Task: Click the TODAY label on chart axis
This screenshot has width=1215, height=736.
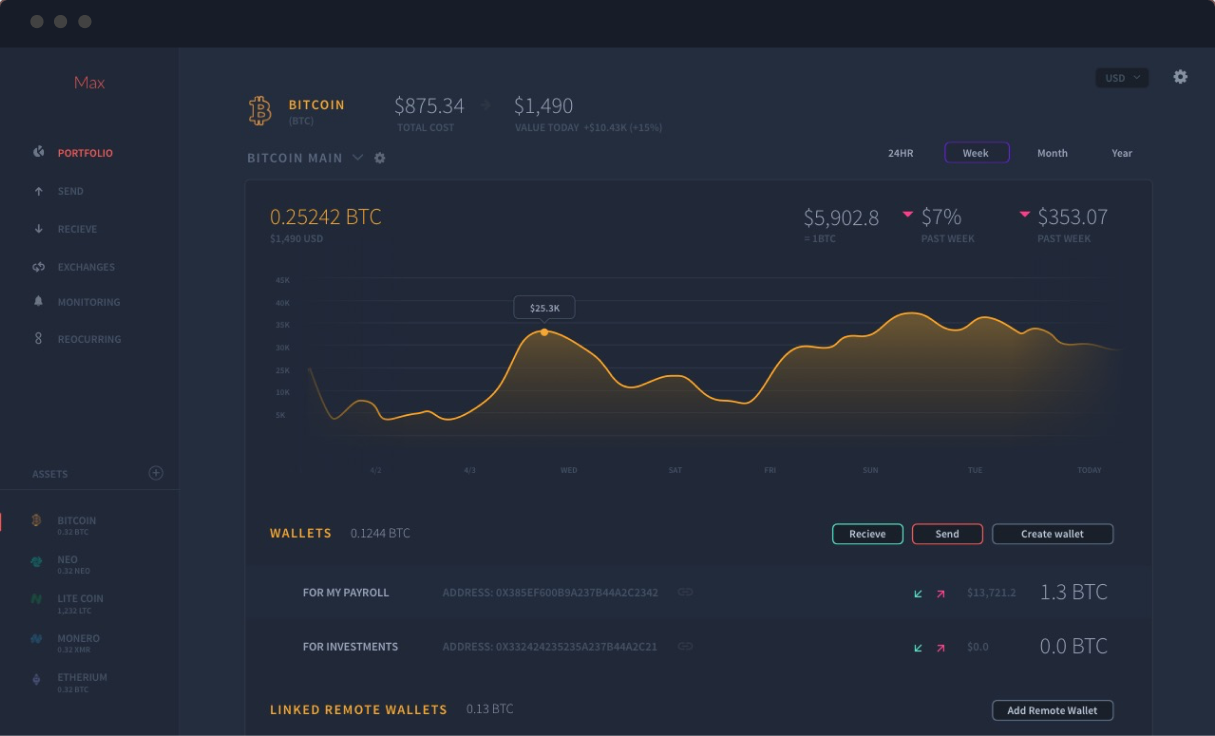Action: pyautogui.click(x=1089, y=470)
